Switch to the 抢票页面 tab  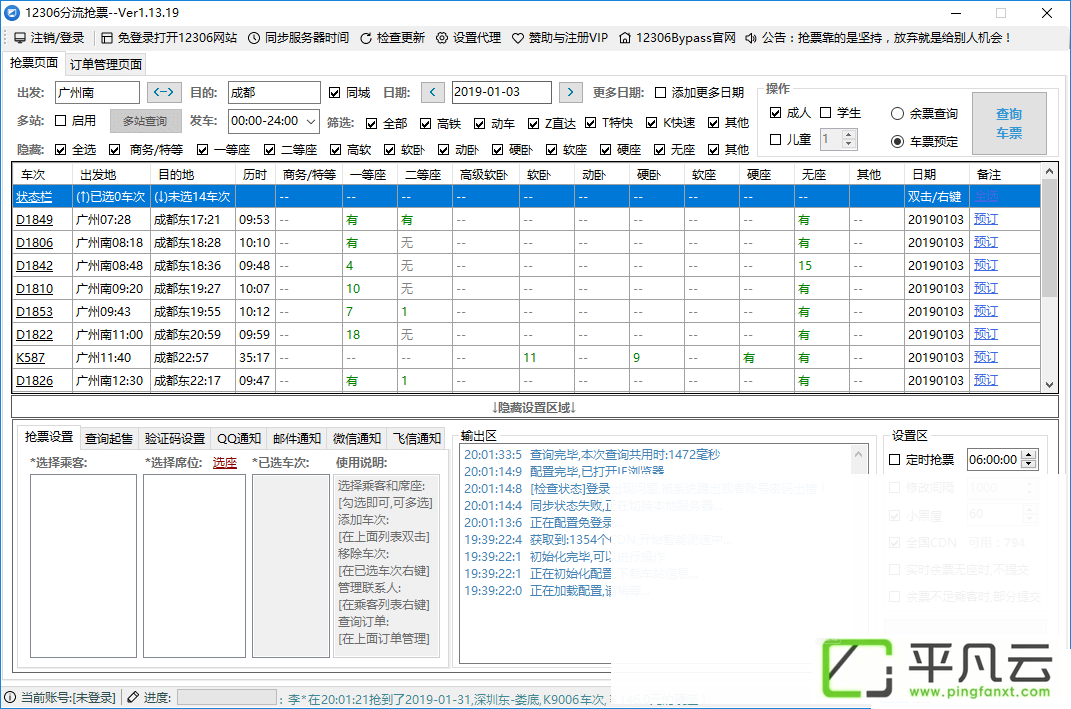point(33,63)
